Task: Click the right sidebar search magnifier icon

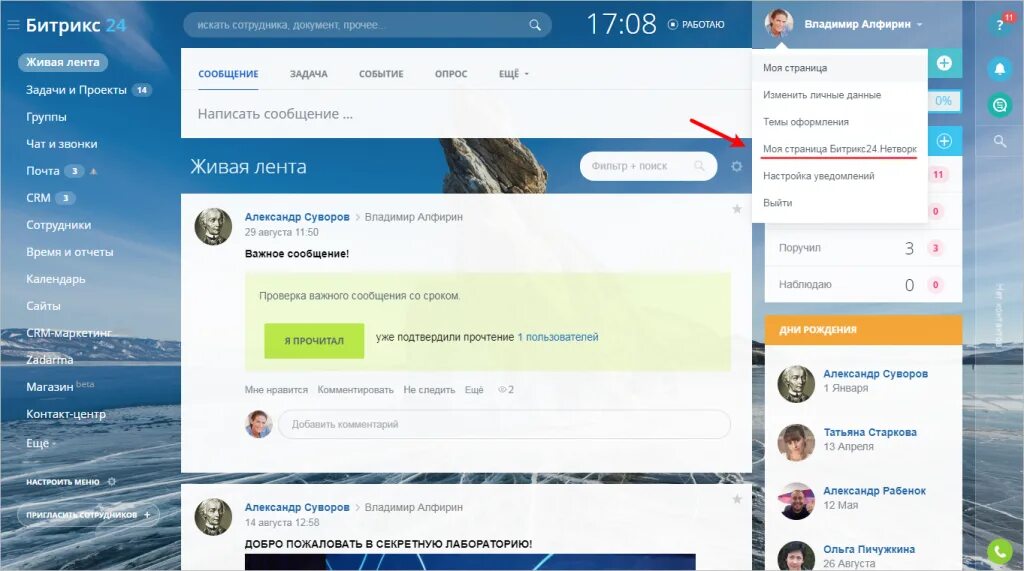Action: click(x=999, y=141)
